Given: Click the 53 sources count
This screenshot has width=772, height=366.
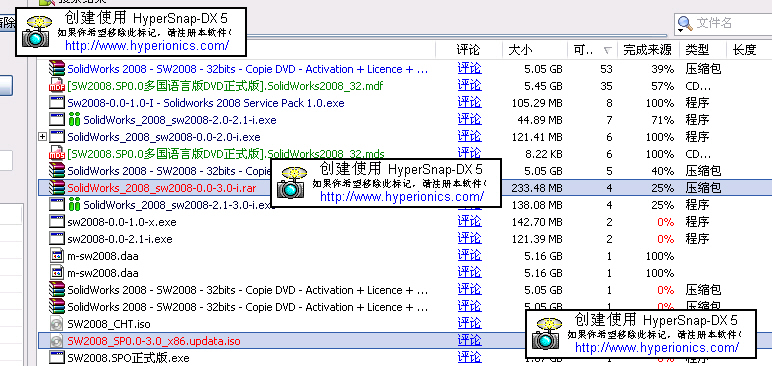Looking at the screenshot, I should point(607,69).
